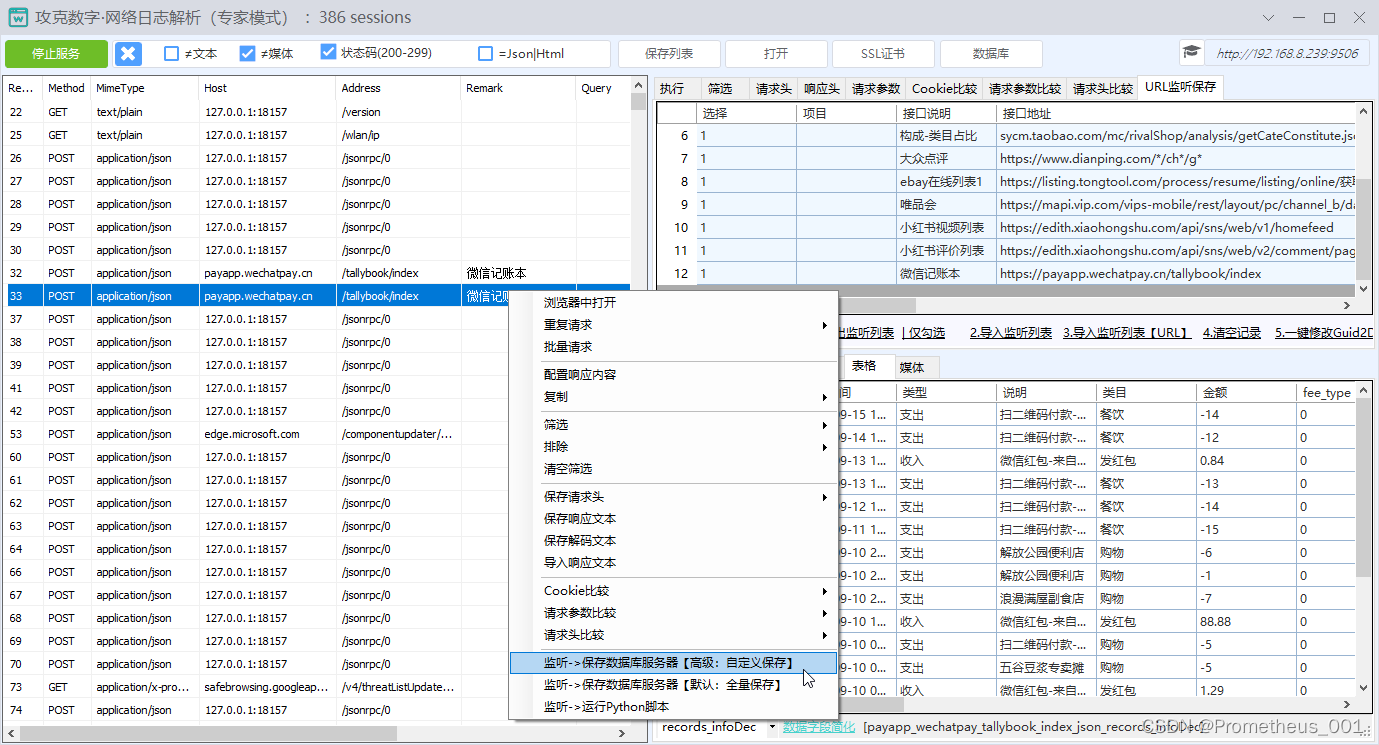
Task: Click the 金额 column header
Action: tap(1246, 393)
